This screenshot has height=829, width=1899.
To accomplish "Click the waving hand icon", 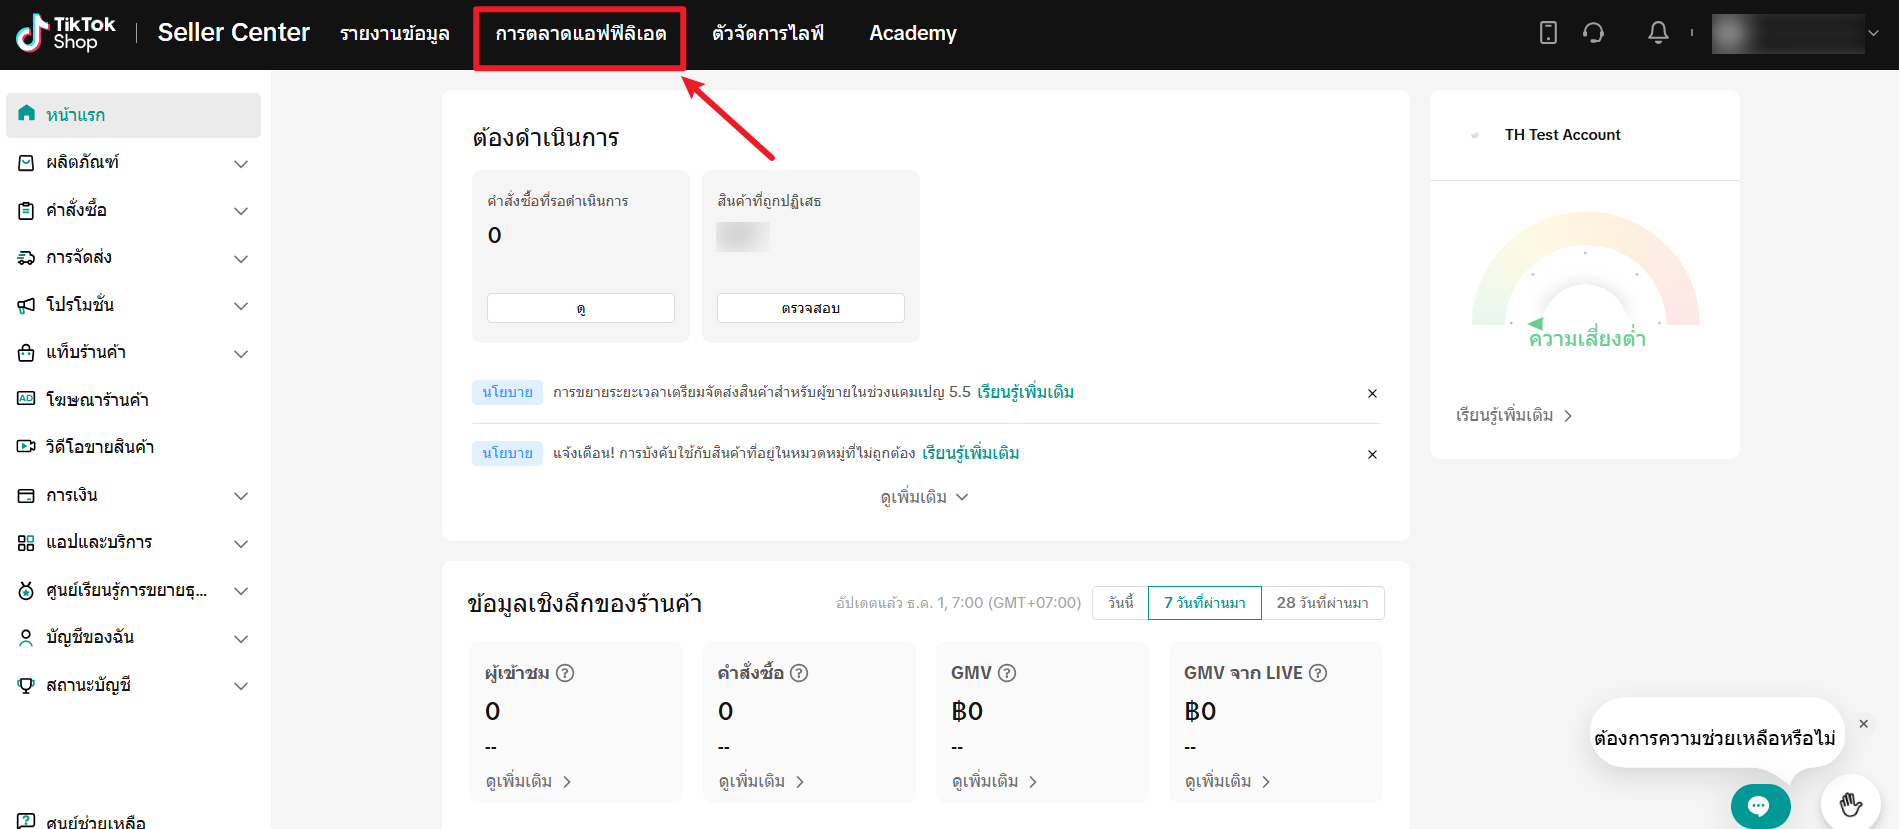I will coord(1850,804).
